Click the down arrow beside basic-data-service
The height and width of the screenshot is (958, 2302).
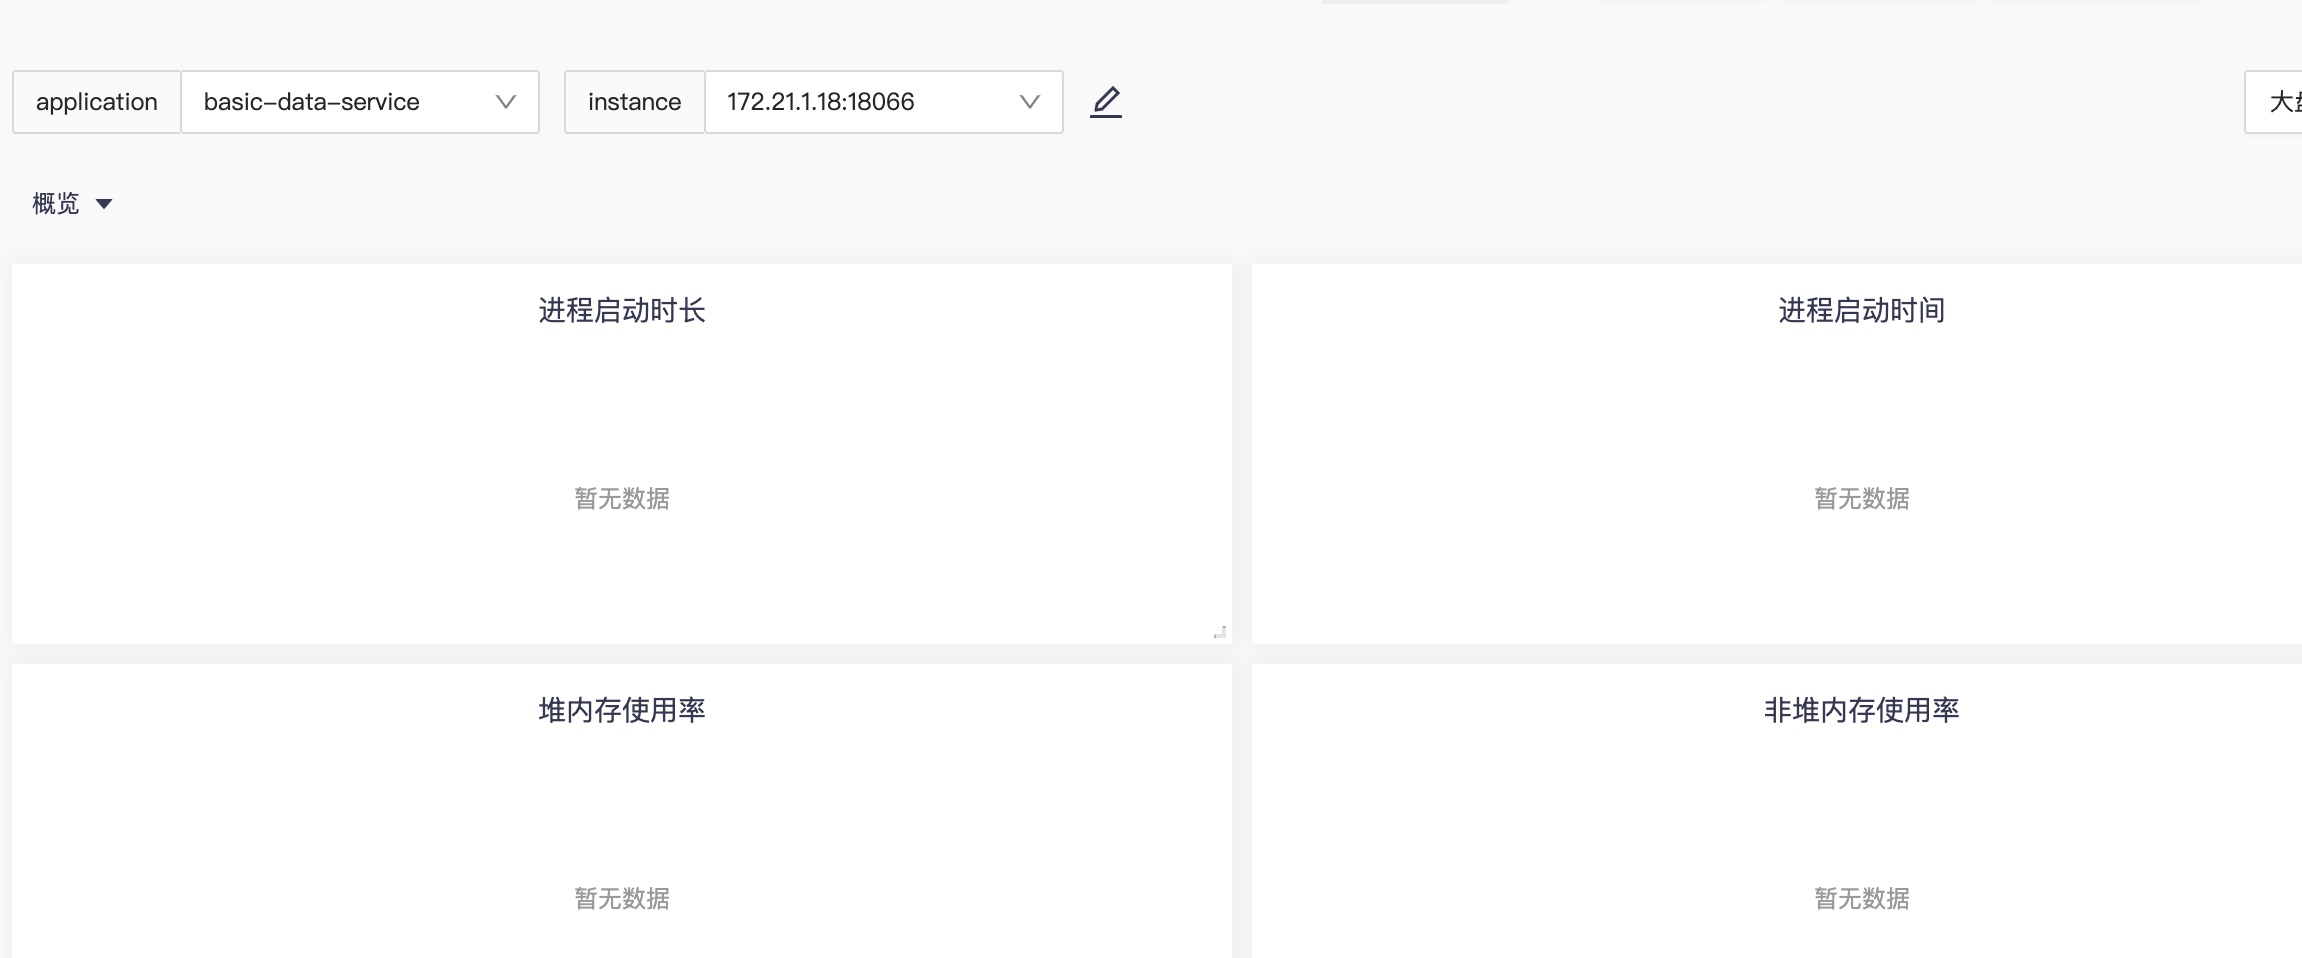(x=506, y=101)
